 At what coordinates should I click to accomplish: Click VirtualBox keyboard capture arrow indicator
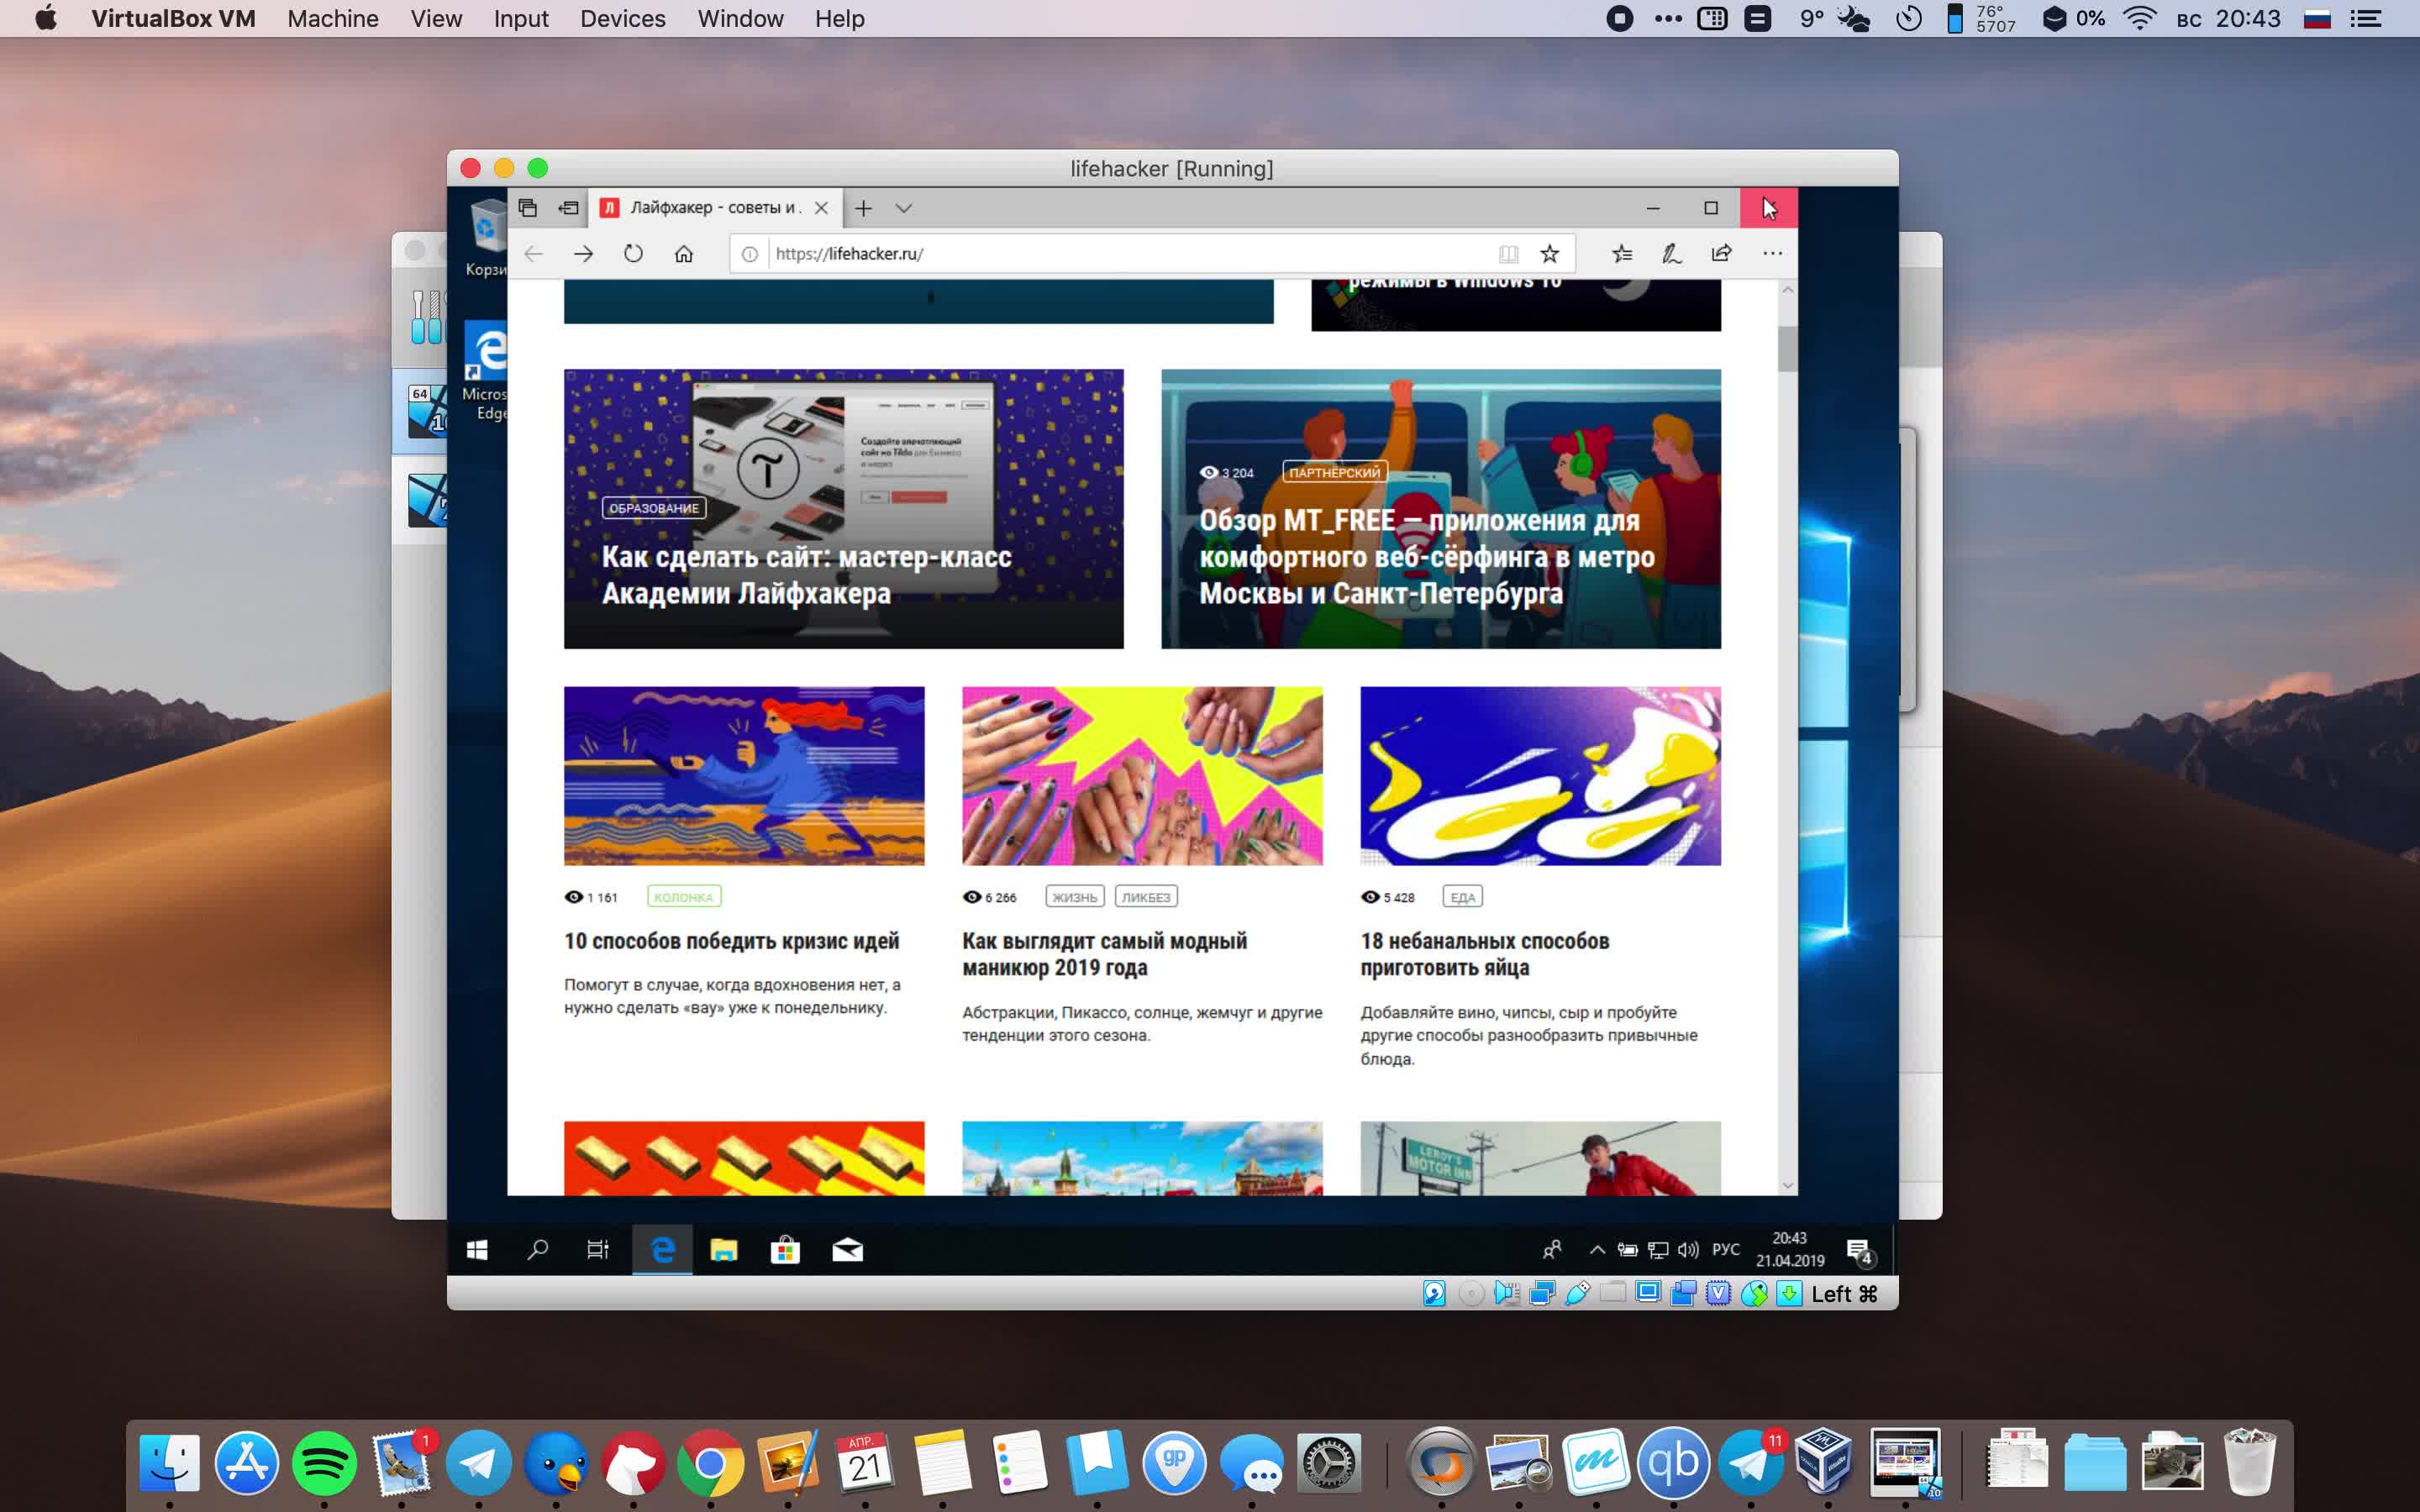coord(1789,1294)
